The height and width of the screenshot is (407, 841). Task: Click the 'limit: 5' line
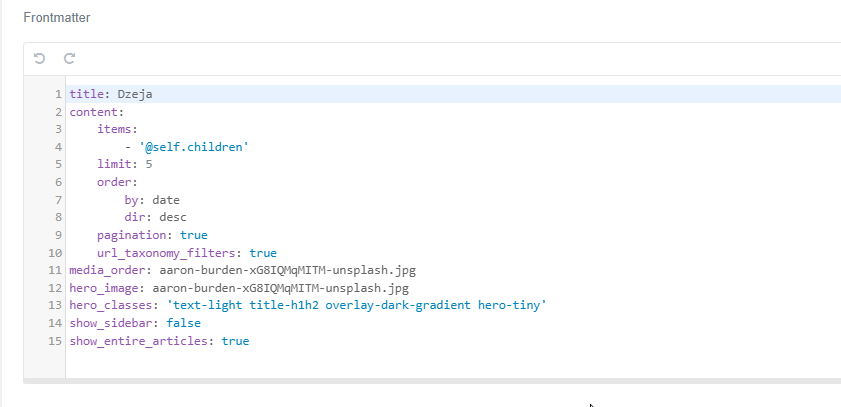click(124, 164)
